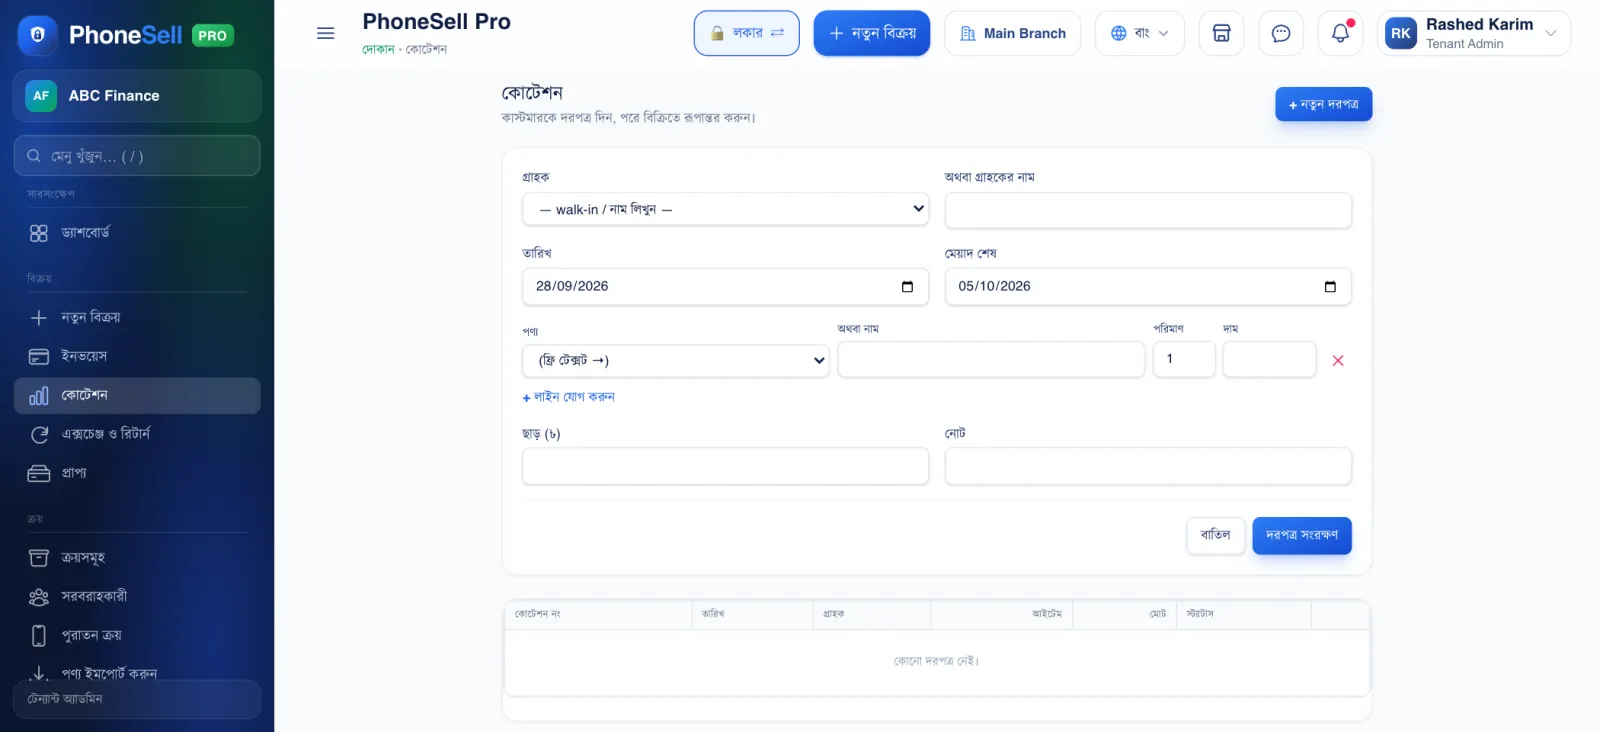The height and width of the screenshot is (732, 1600).
Task: Click the সরবরাহকারী sidebar icon
Action: pyautogui.click(x=39, y=597)
